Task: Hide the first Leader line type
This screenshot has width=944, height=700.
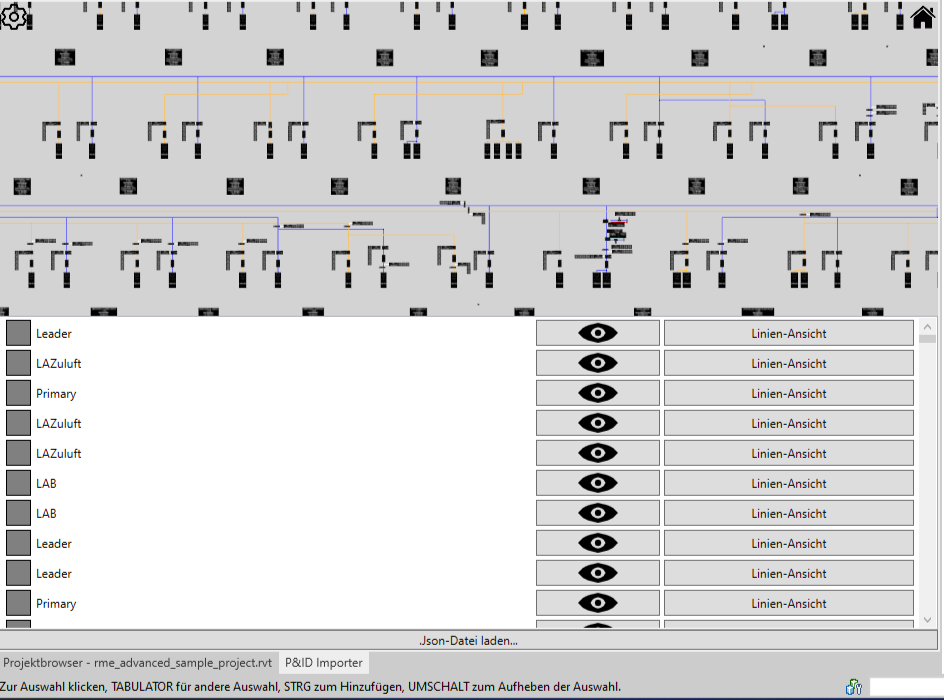Action: [597, 332]
